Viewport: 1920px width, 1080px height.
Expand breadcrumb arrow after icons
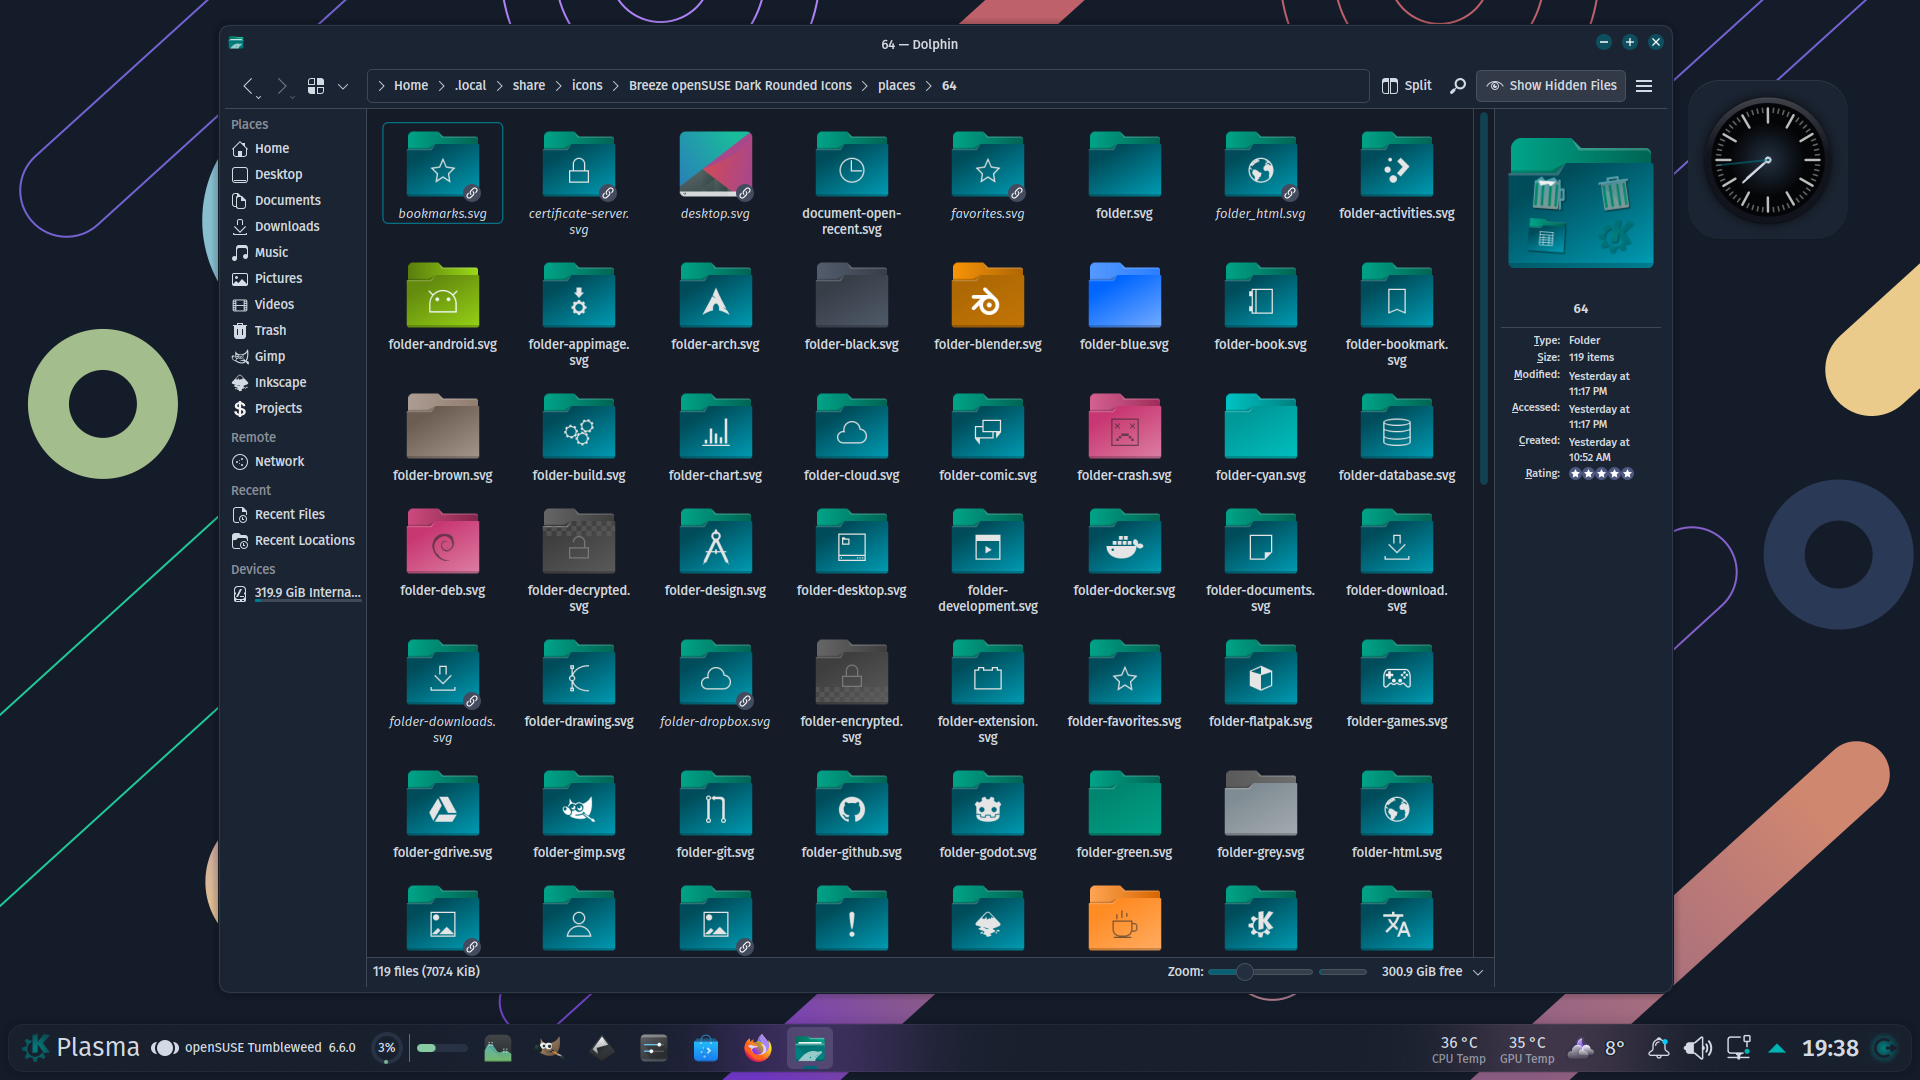click(616, 86)
